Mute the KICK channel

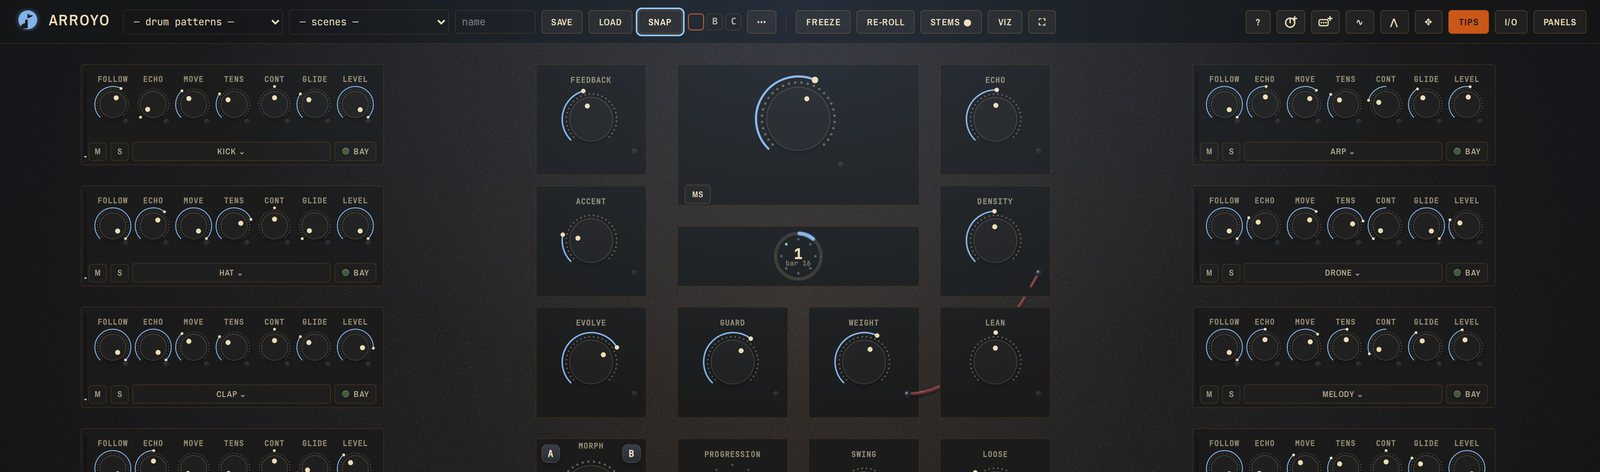point(97,152)
